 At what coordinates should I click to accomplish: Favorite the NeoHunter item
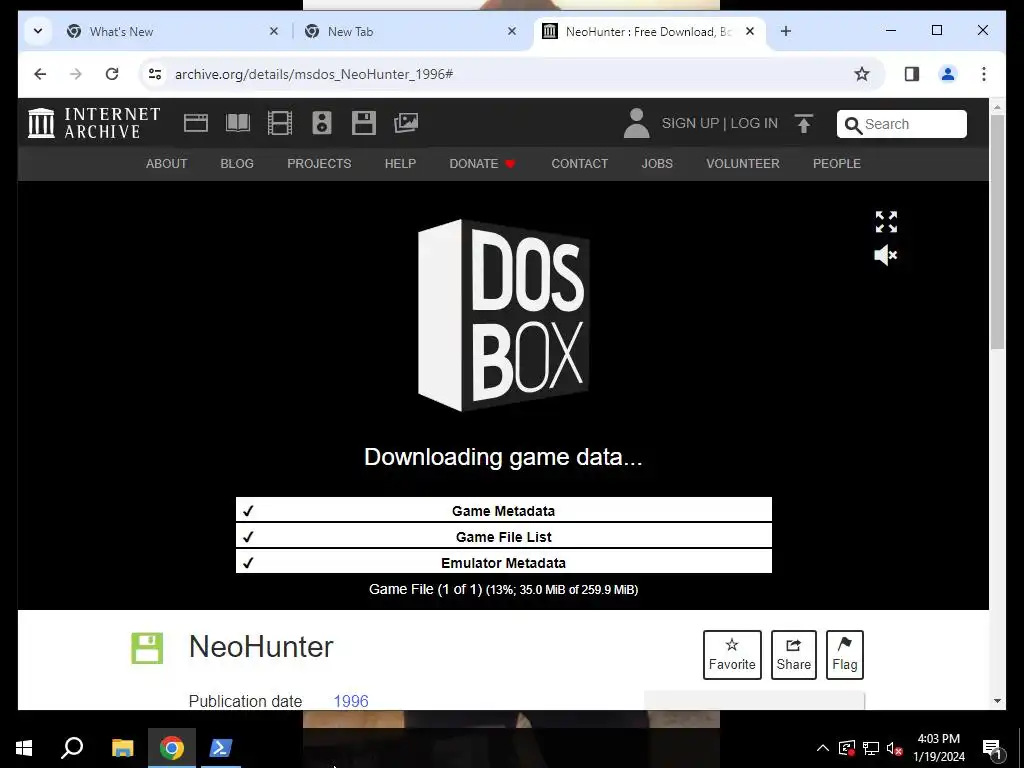click(732, 654)
